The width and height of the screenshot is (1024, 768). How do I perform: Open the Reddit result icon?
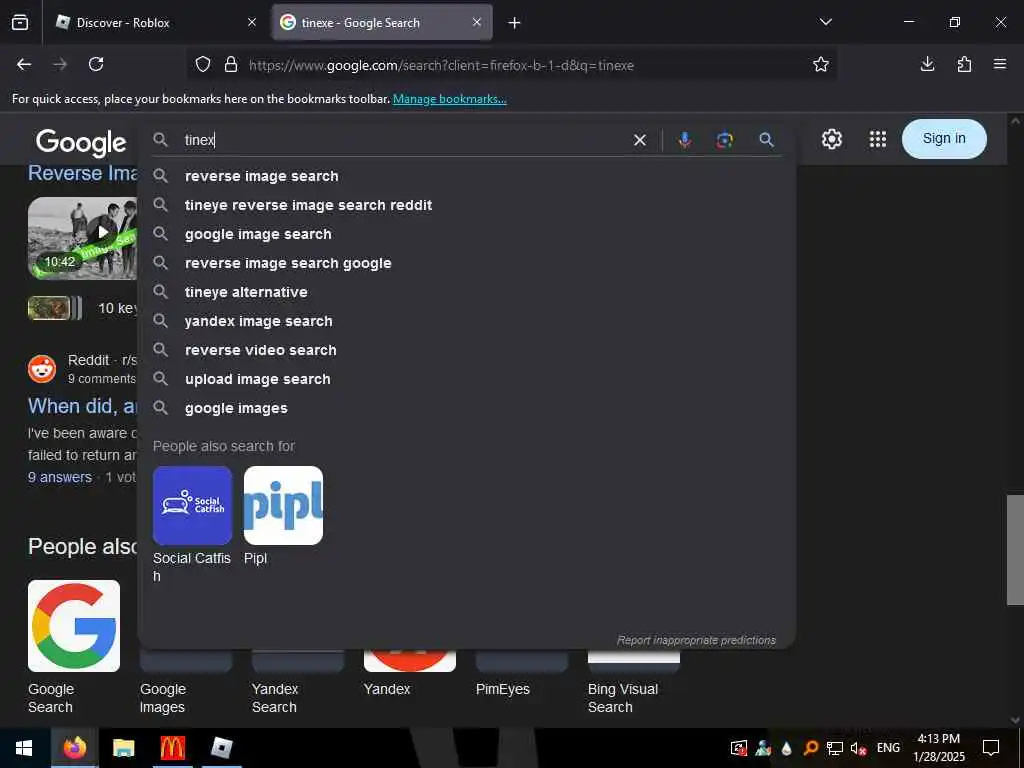point(42,369)
